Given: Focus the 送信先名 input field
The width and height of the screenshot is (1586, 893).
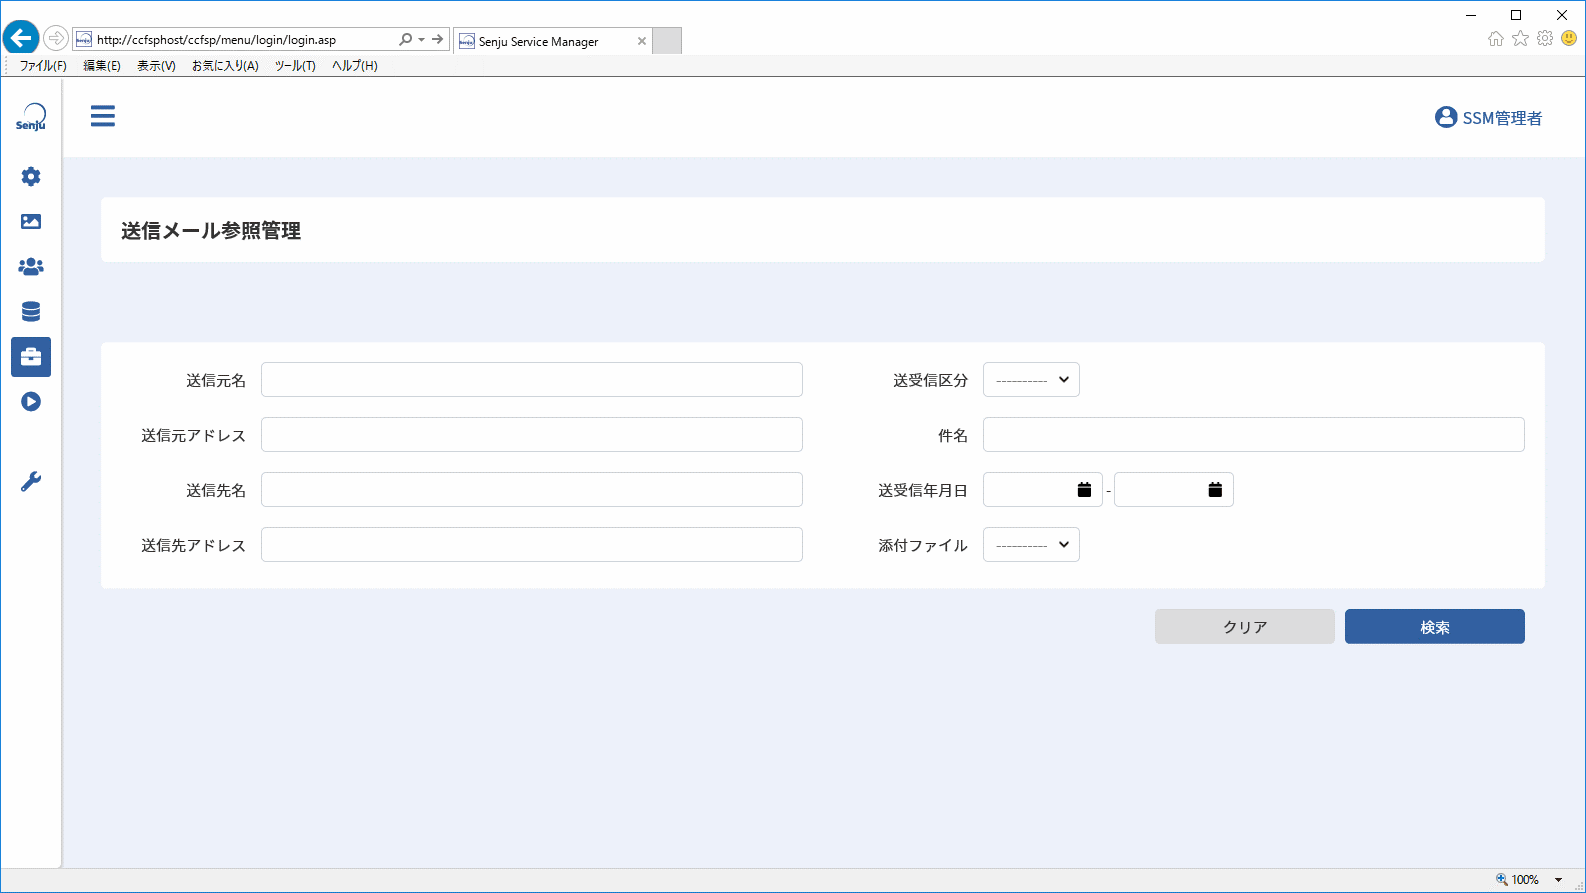Looking at the screenshot, I should 532,490.
